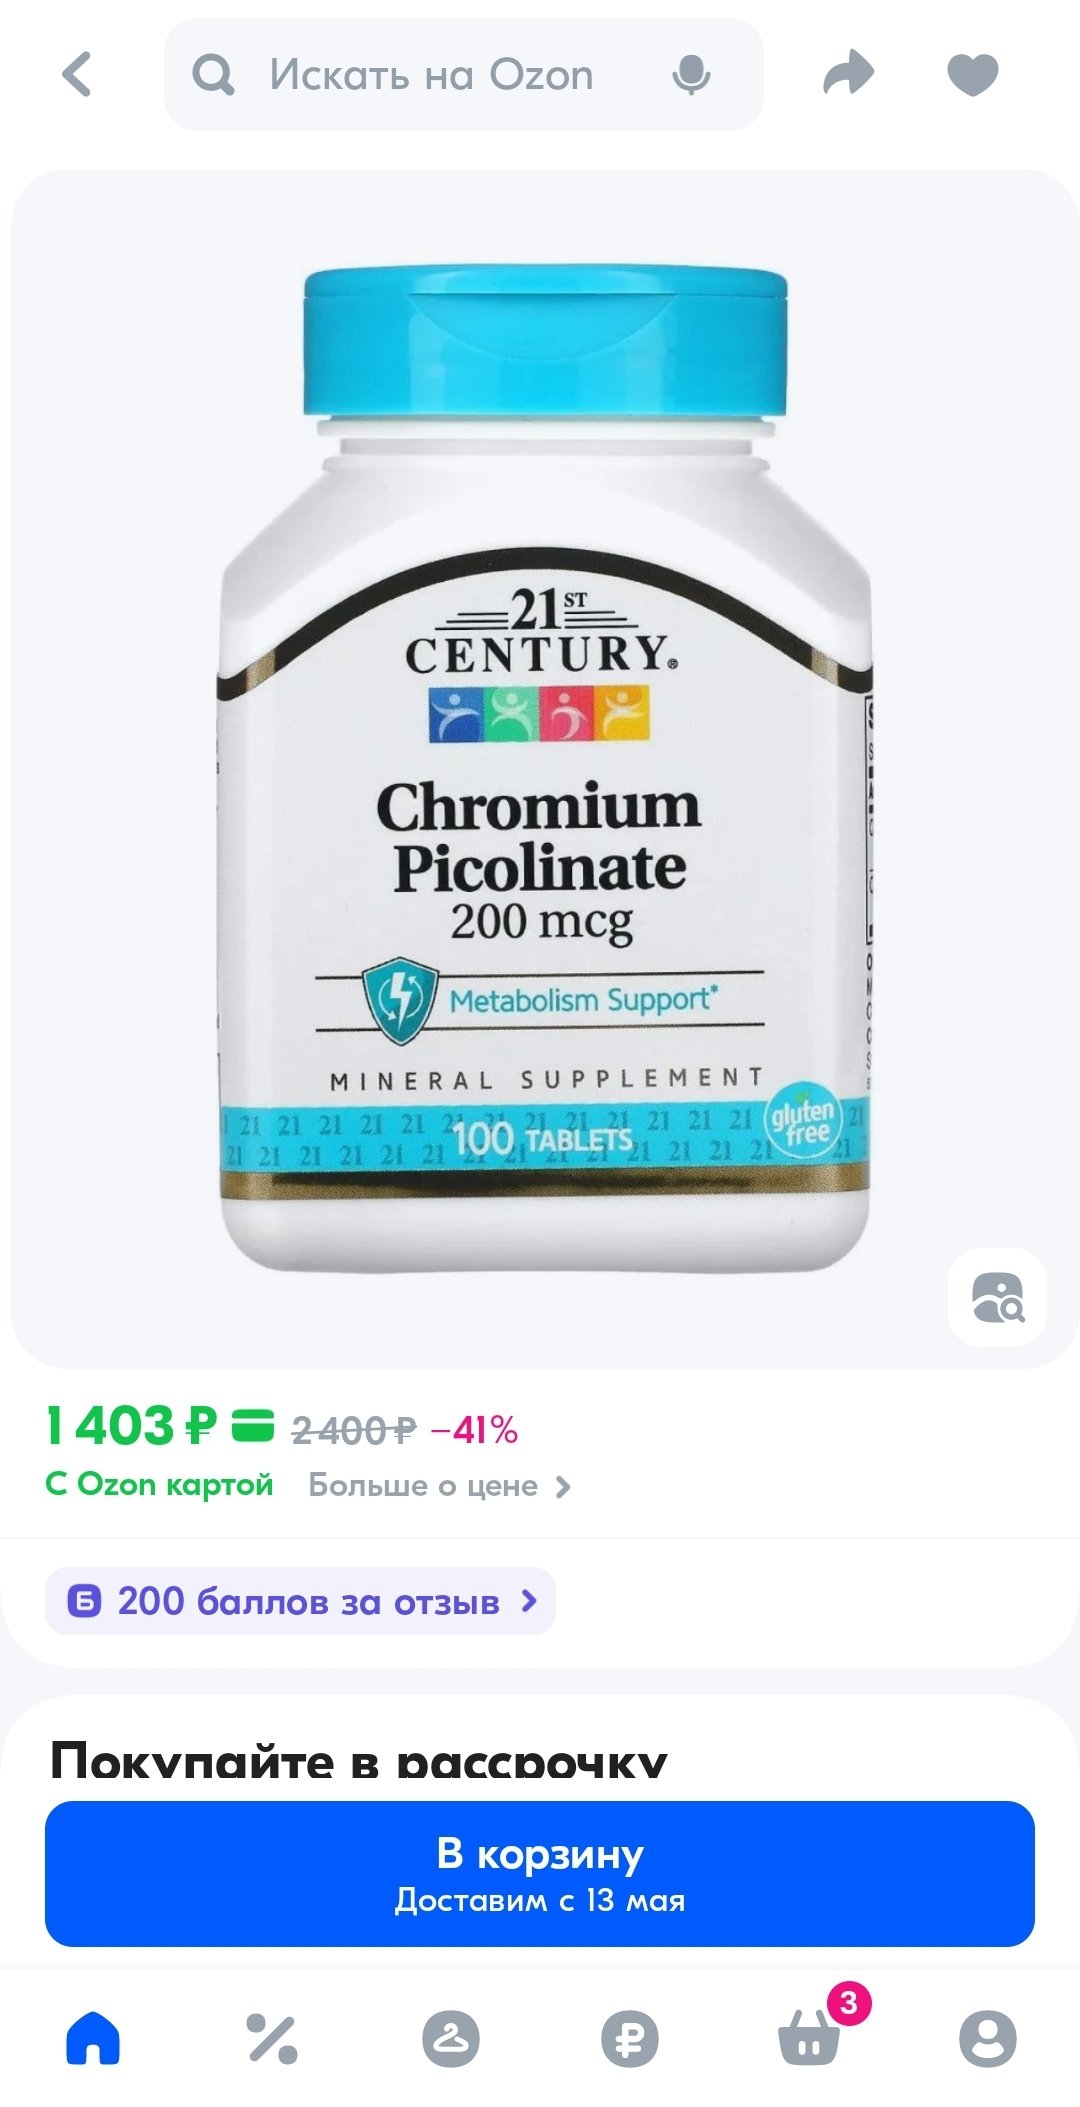
Task: Tap the microphone voice search icon
Action: (691, 75)
